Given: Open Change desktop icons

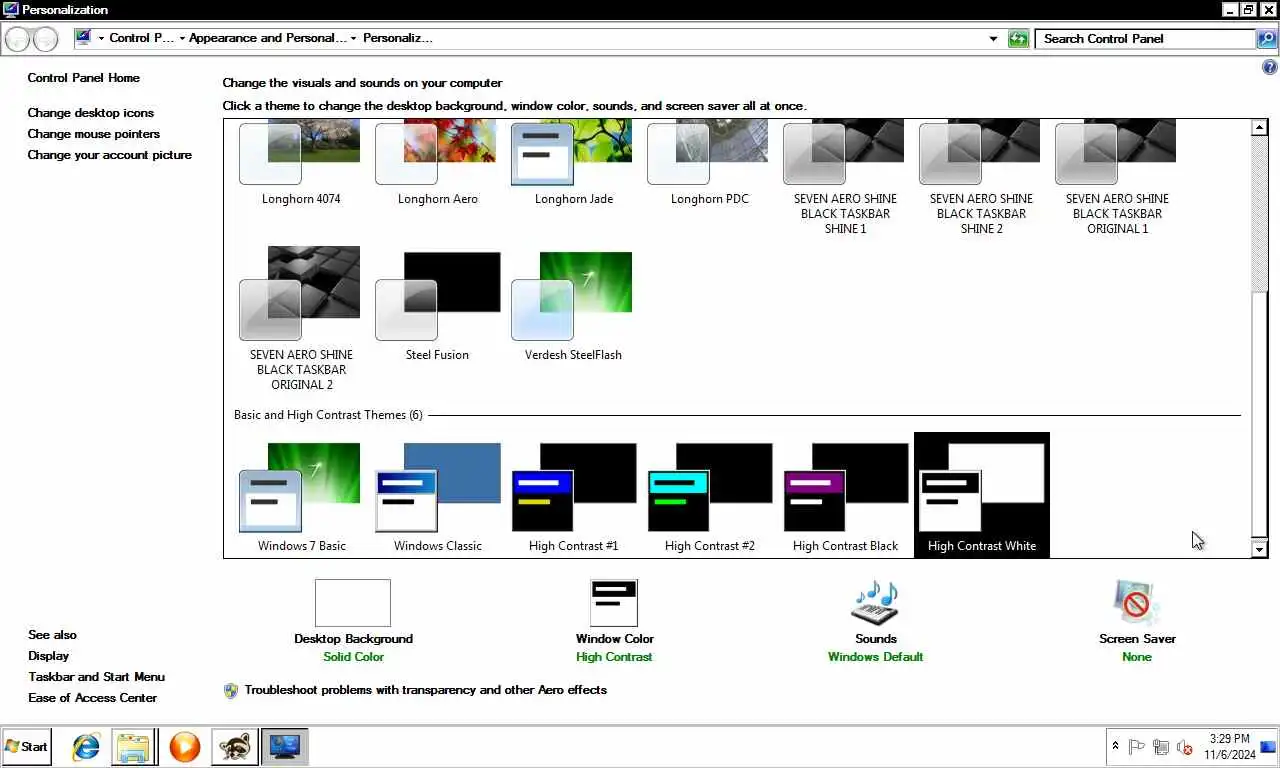Looking at the screenshot, I should [x=90, y=113].
